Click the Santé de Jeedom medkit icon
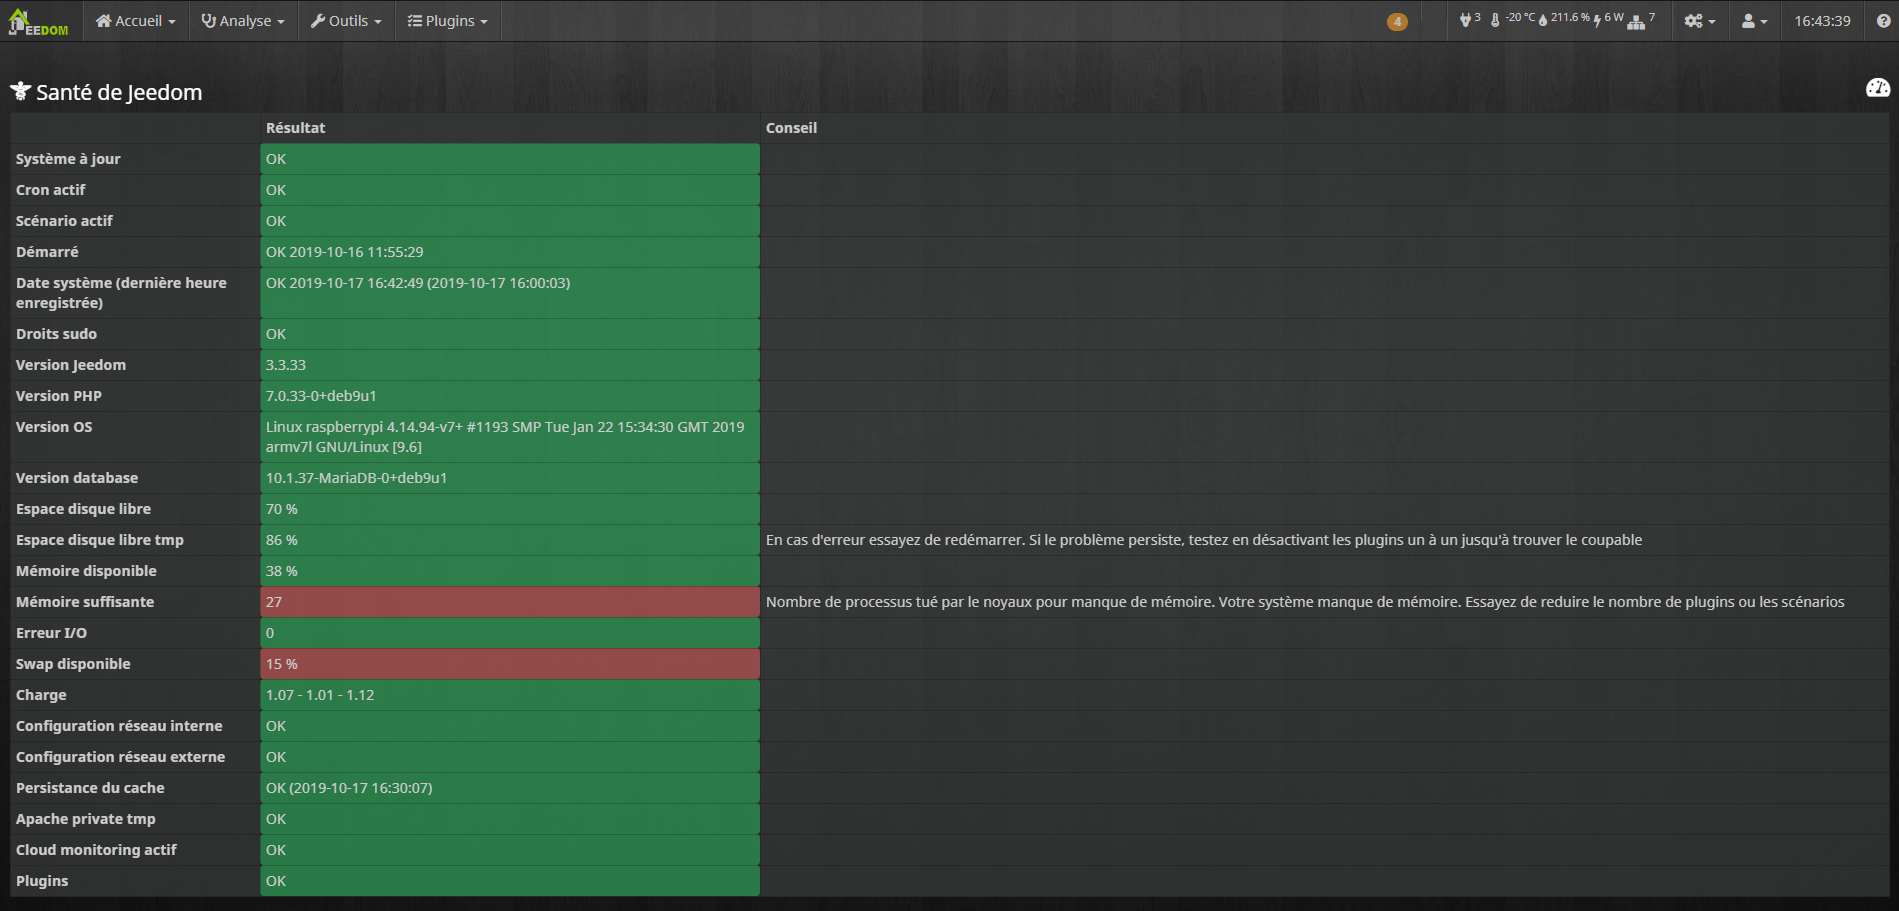Image resolution: width=1899 pixels, height=911 pixels. (21, 92)
